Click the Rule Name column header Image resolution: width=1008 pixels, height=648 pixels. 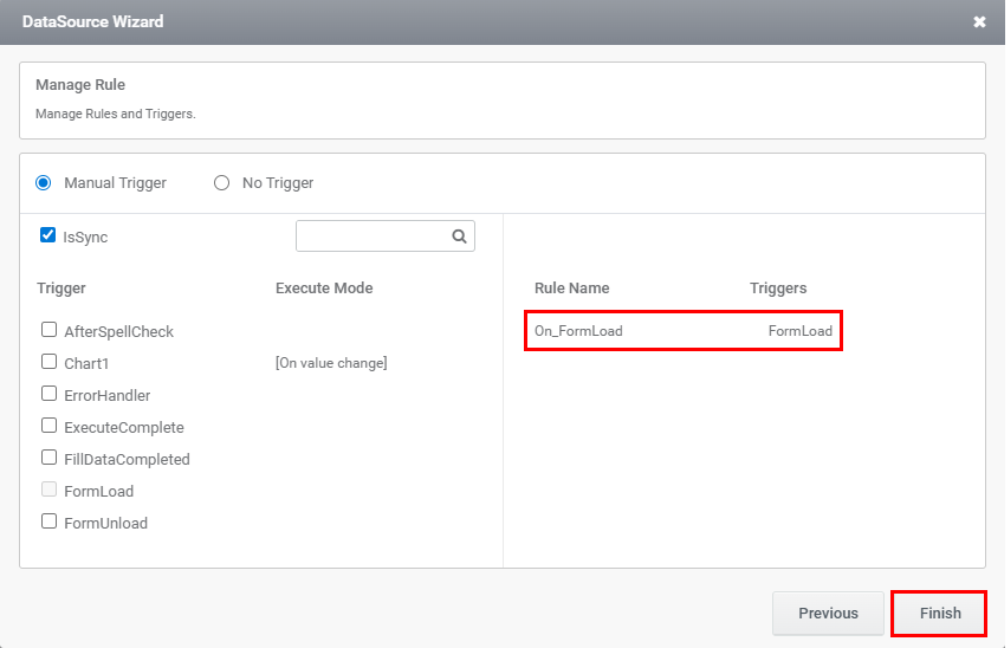pos(571,288)
